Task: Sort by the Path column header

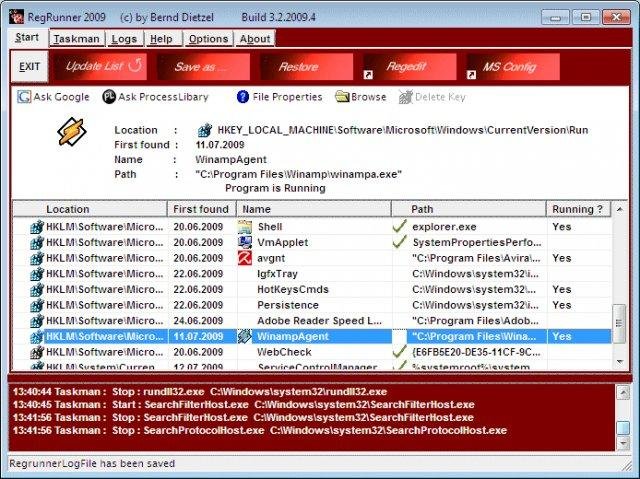Action: 469,209
